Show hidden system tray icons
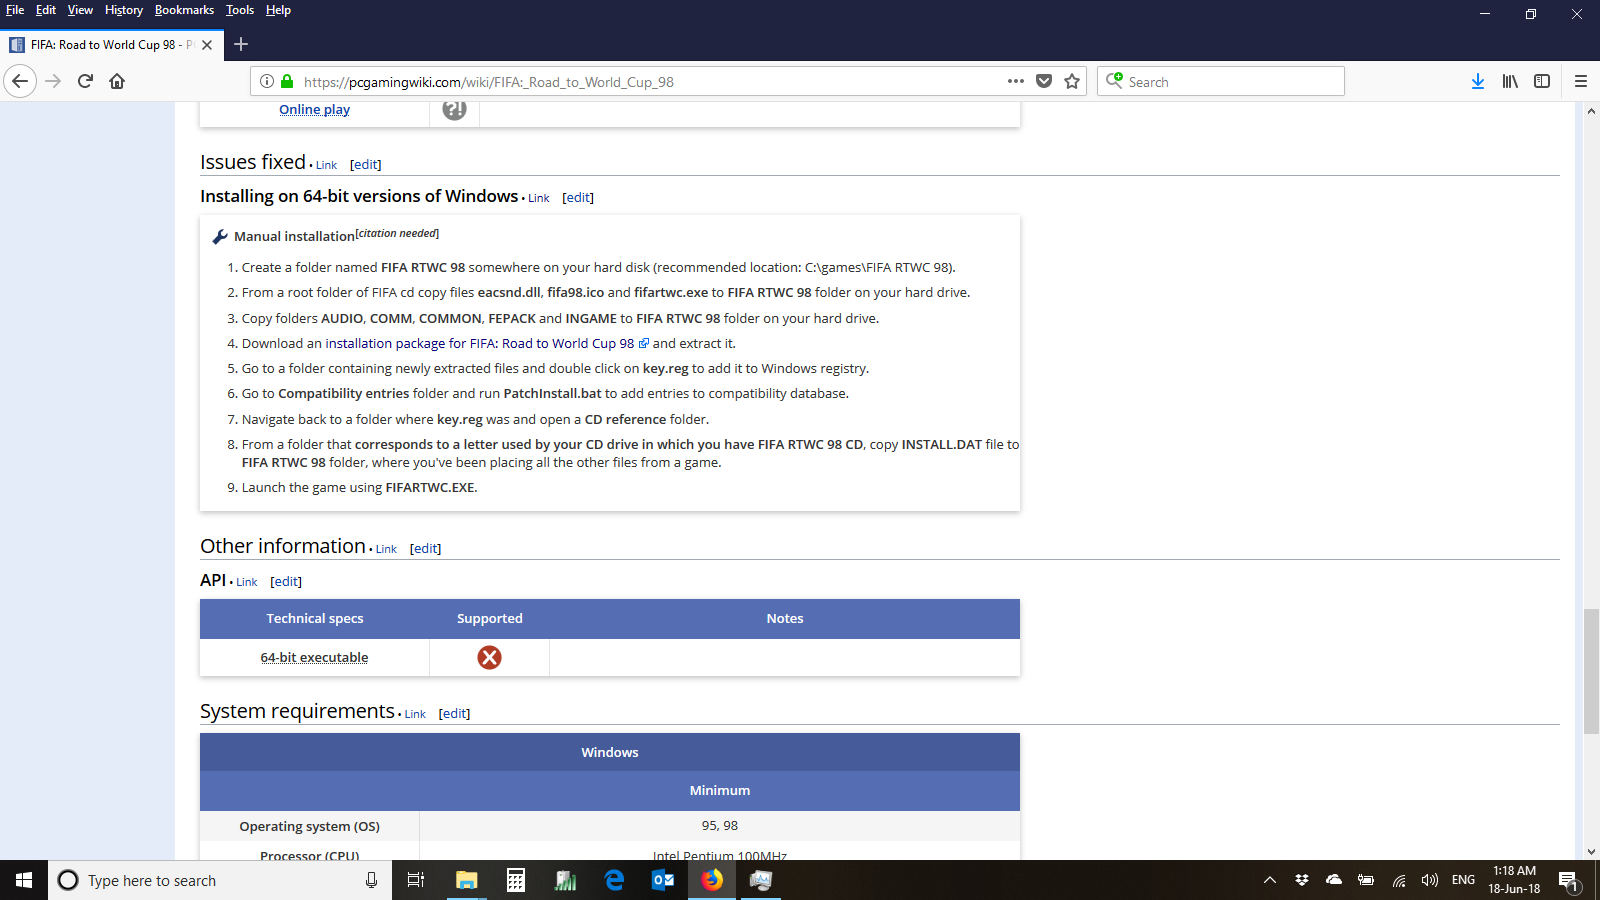This screenshot has height=900, width=1600. click(x=1270, y=880)
